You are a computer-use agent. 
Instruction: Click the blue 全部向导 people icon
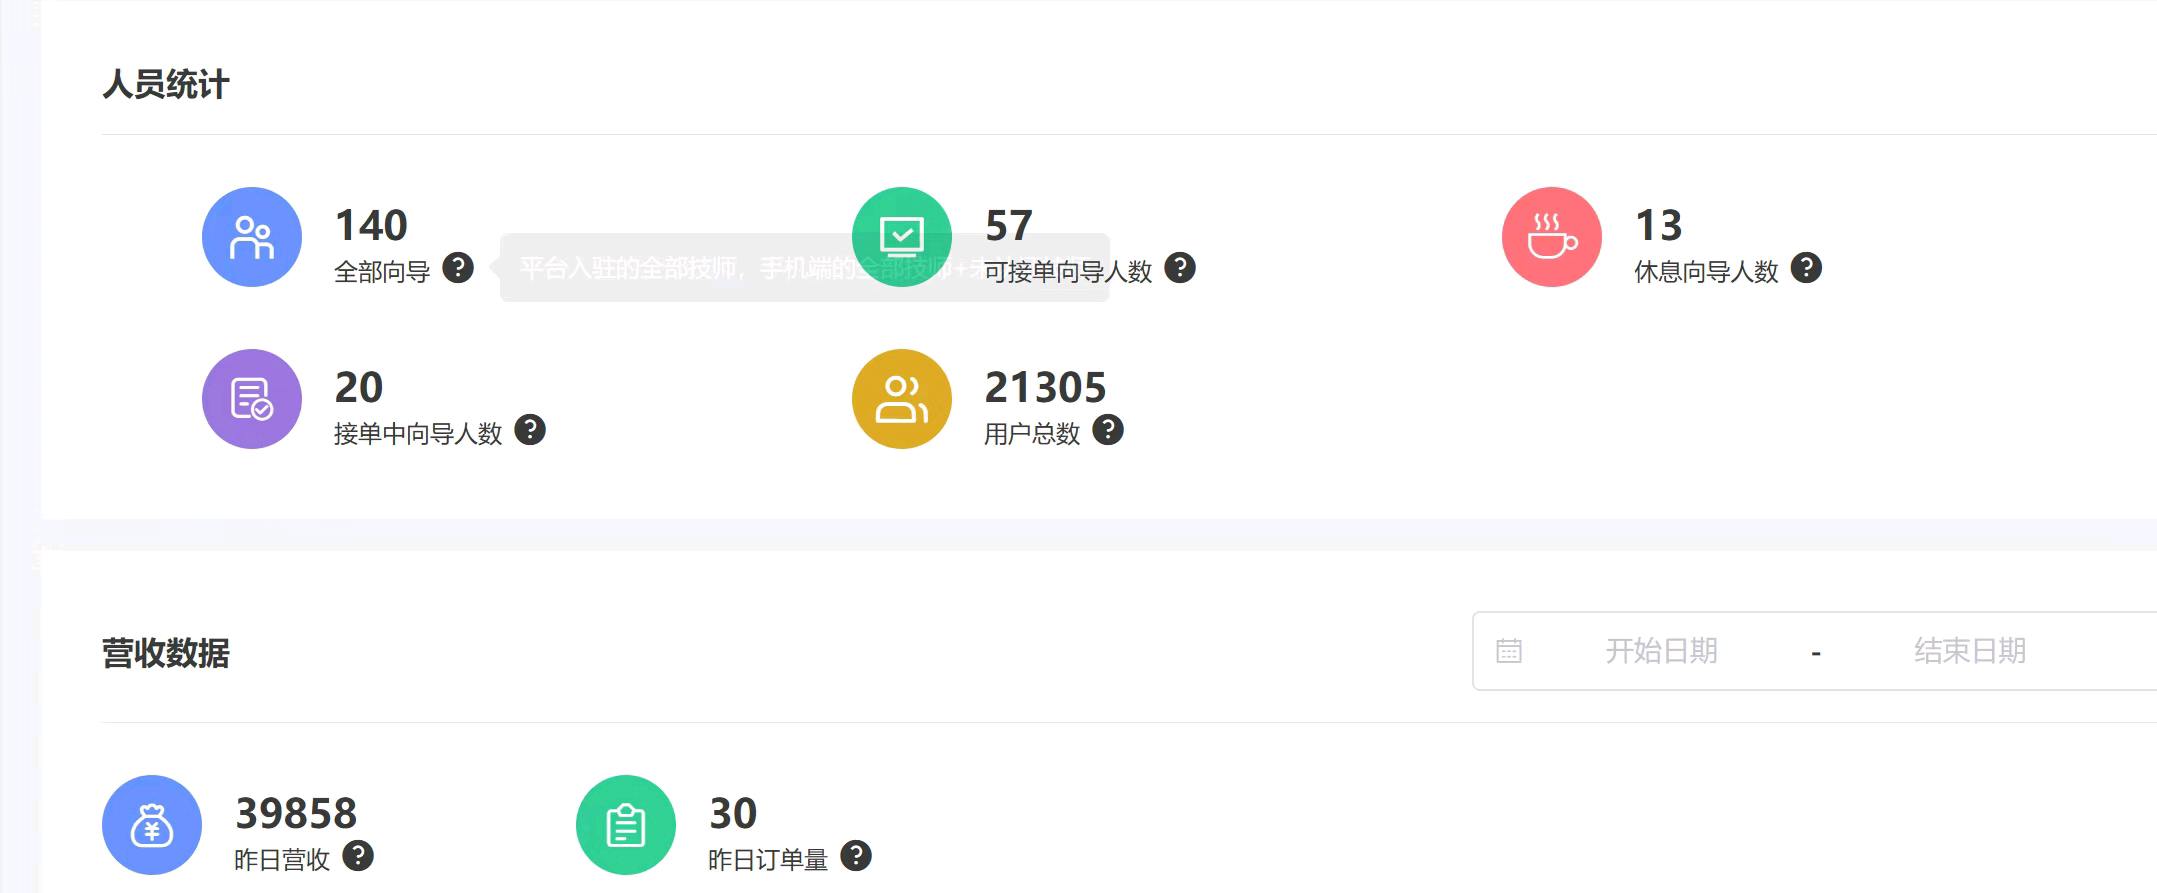(x=252, y=237)
